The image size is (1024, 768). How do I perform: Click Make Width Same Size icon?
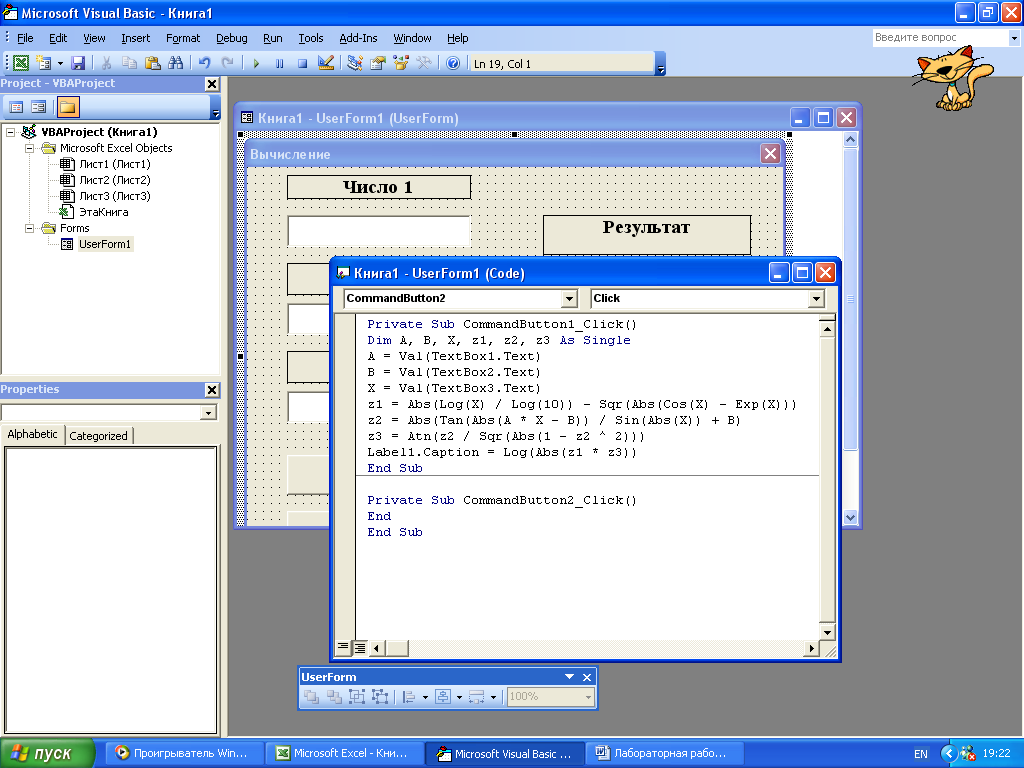(477, 697)
